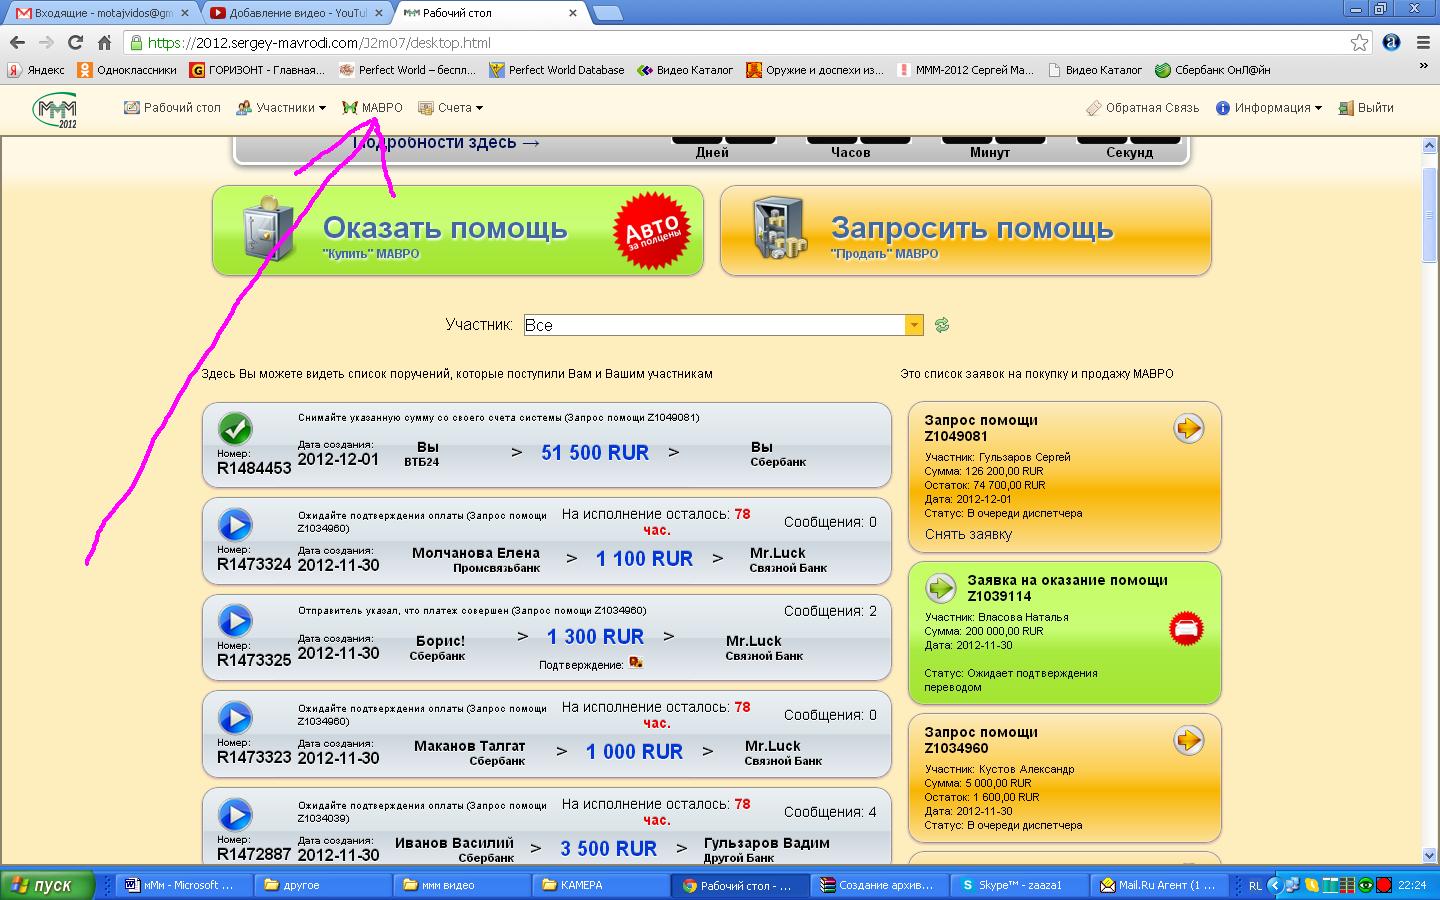Go back in browser history

(x=17, y=43)
